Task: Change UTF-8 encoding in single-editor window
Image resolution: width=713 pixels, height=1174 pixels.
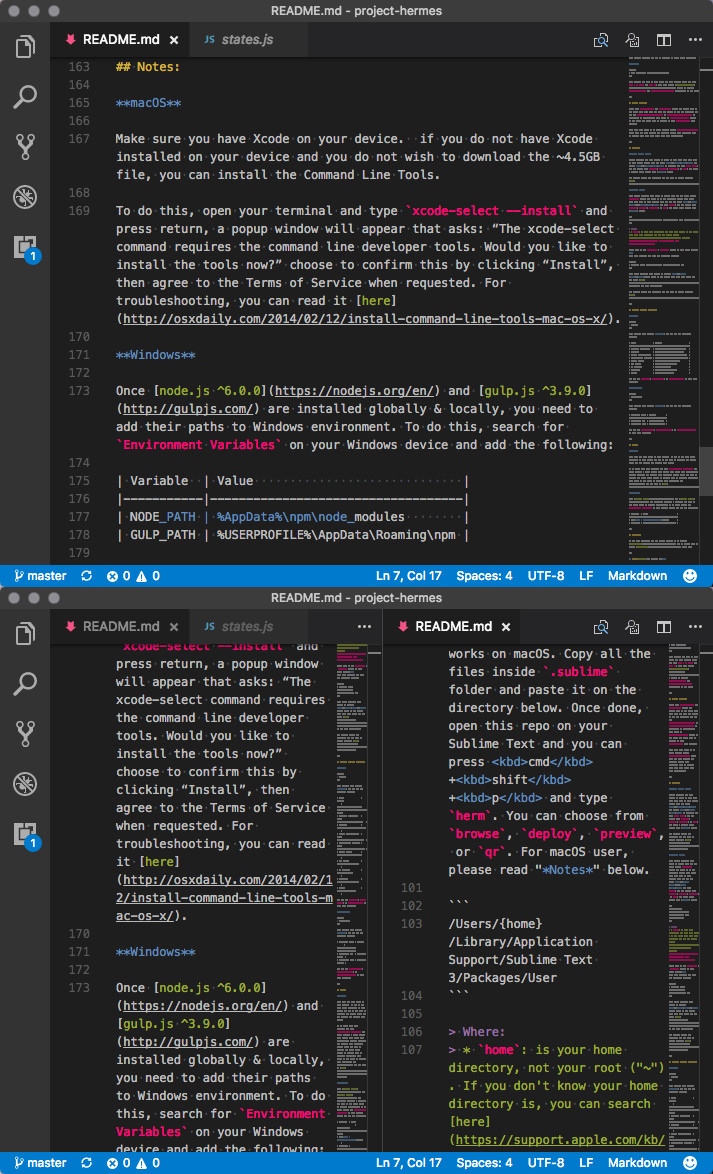Action: [546, 576]
